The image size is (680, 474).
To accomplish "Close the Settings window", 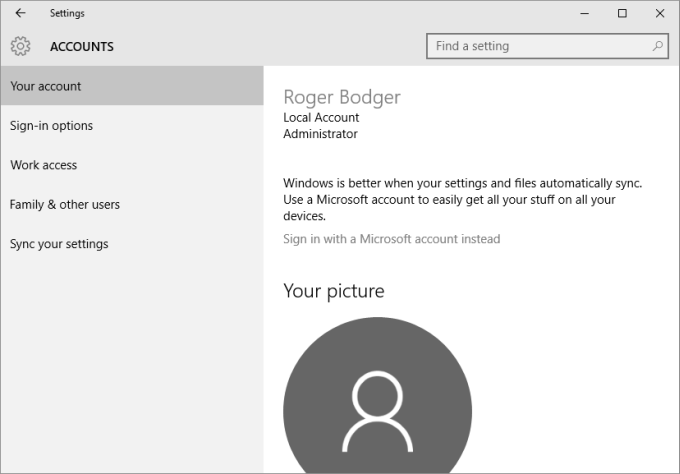I will tap(658, 13).
